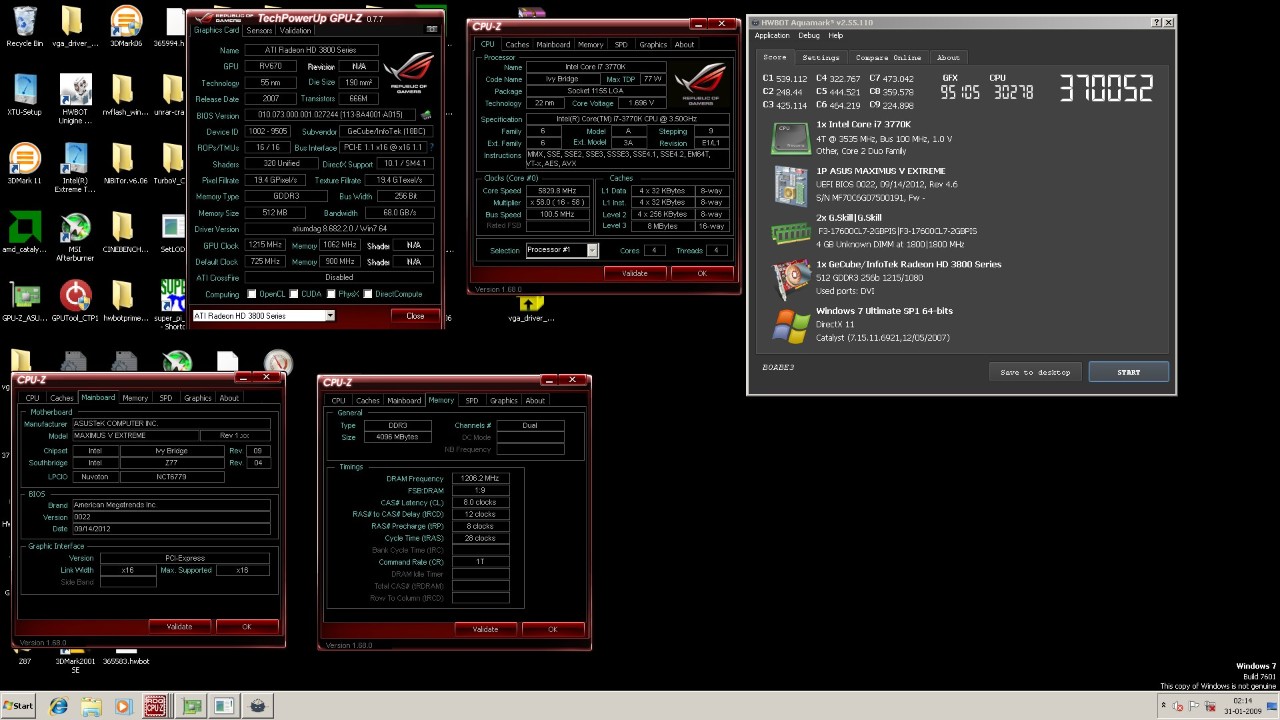Viewport: 1280px width, 720px height.
Task: Click the DRAM Frequency value in CPU-Z Memory
Action: coord(480,478)
